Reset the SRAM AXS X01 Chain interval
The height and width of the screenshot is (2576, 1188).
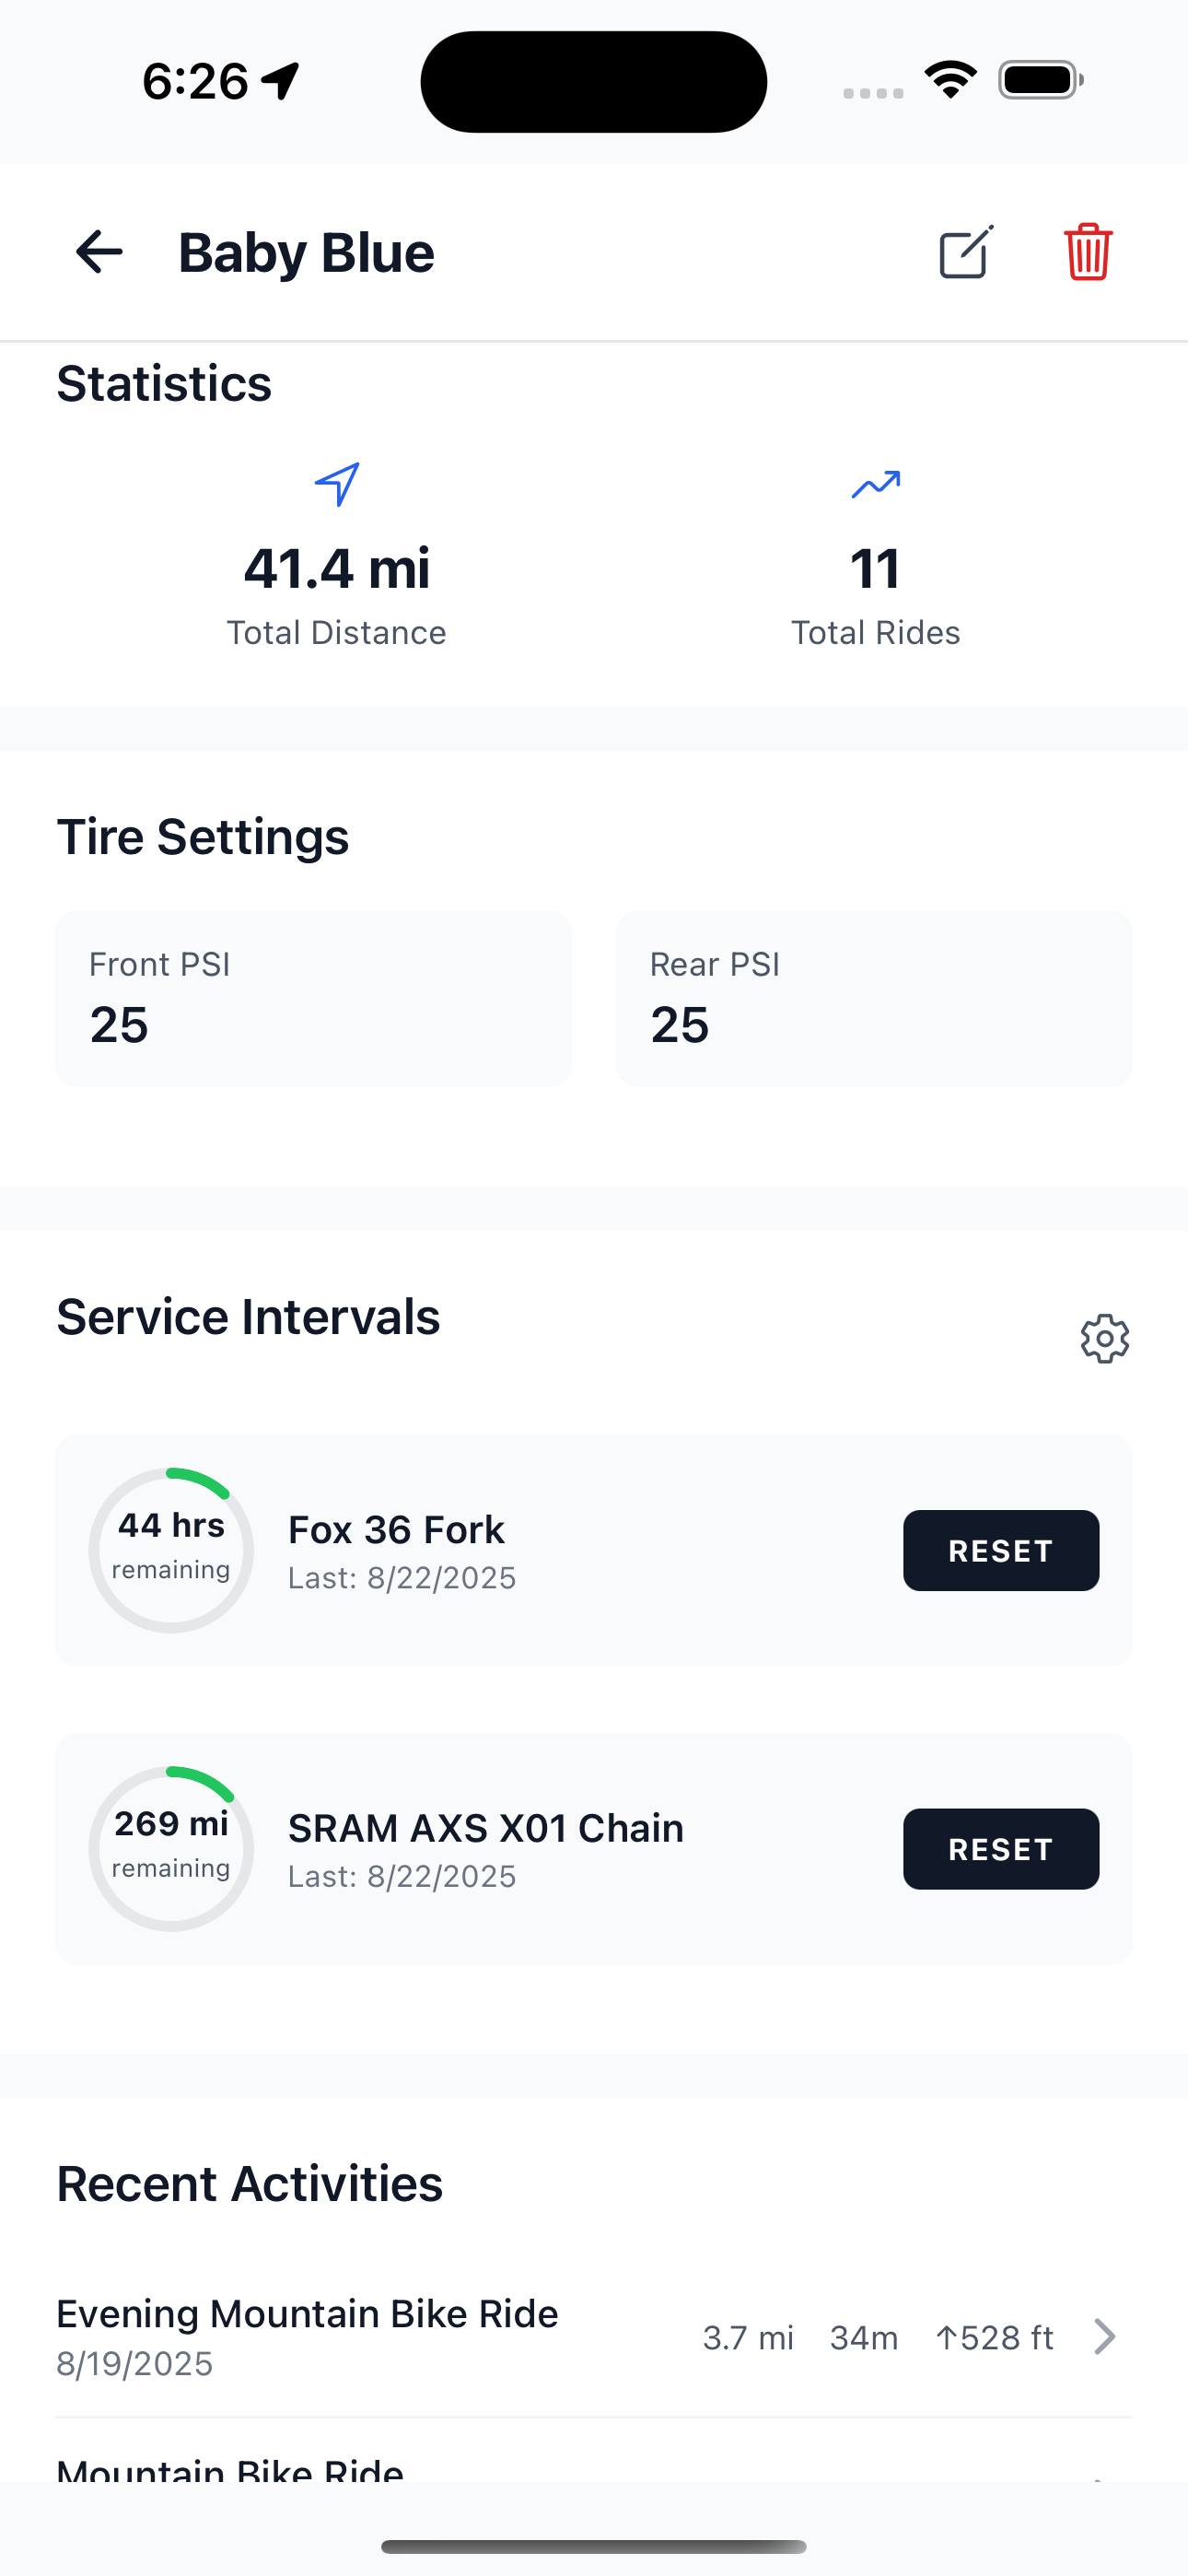point(1000,1848)
